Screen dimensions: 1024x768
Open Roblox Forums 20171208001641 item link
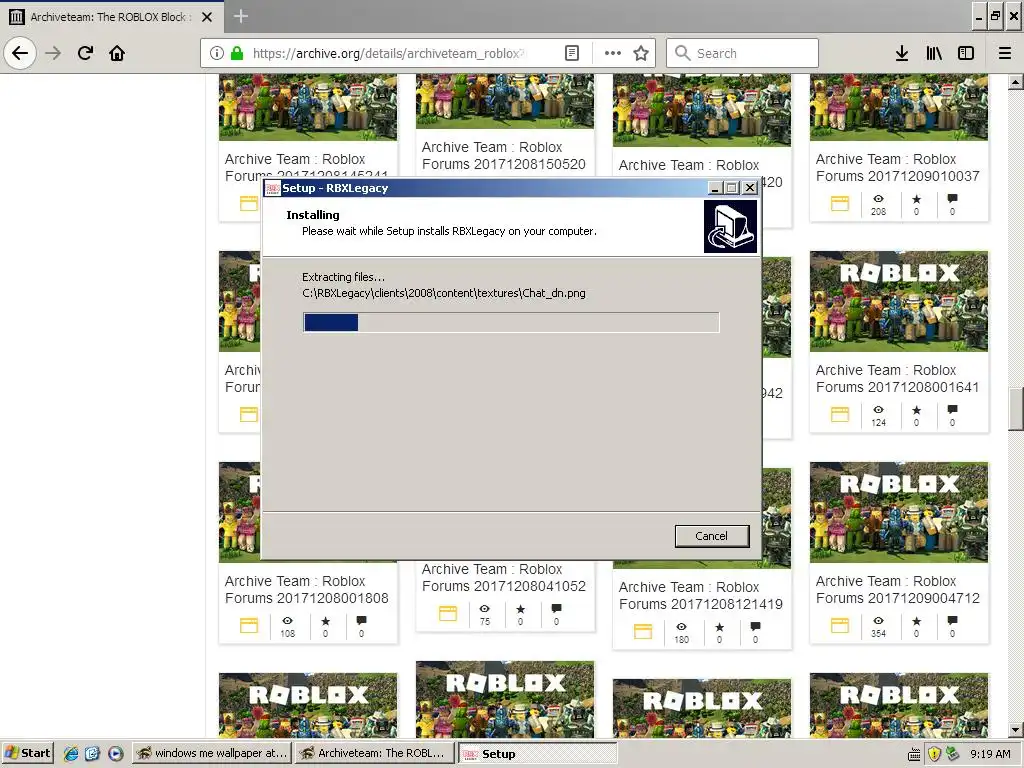pos(897,378)
